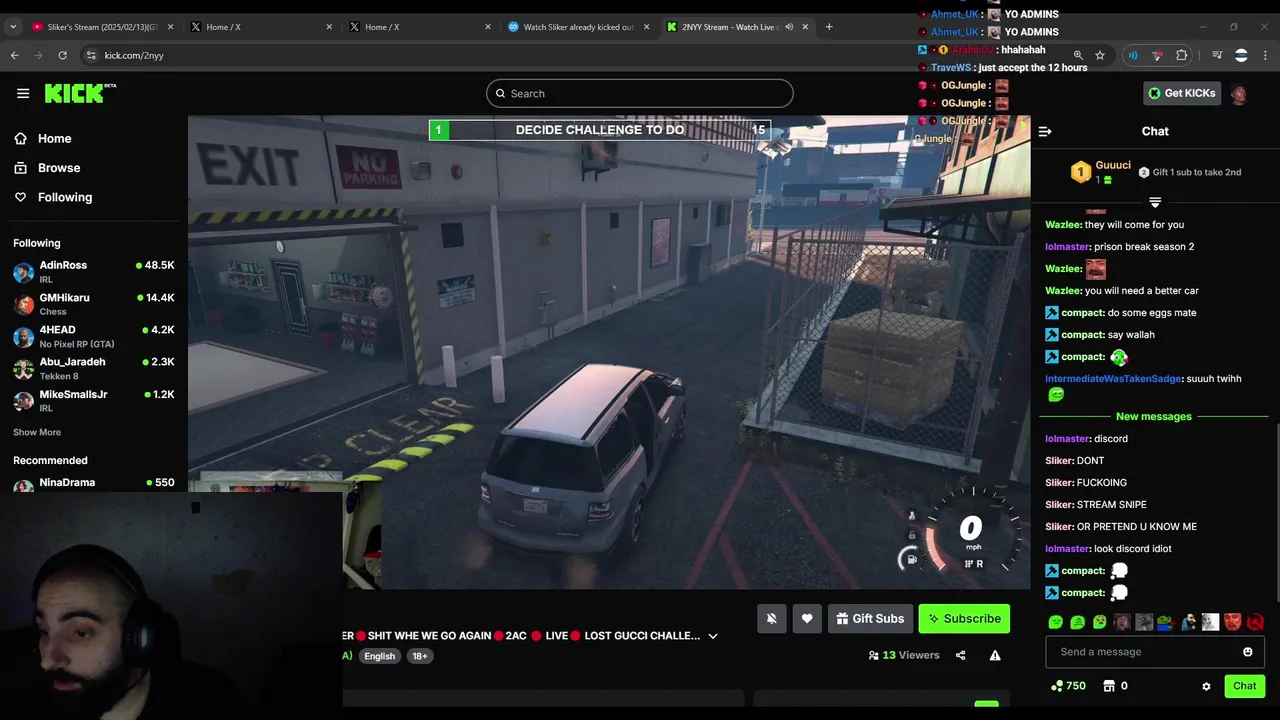Insert the first green sleepy-face emote
Screen dimensions: 1280x720
(x=1055, y=622)
